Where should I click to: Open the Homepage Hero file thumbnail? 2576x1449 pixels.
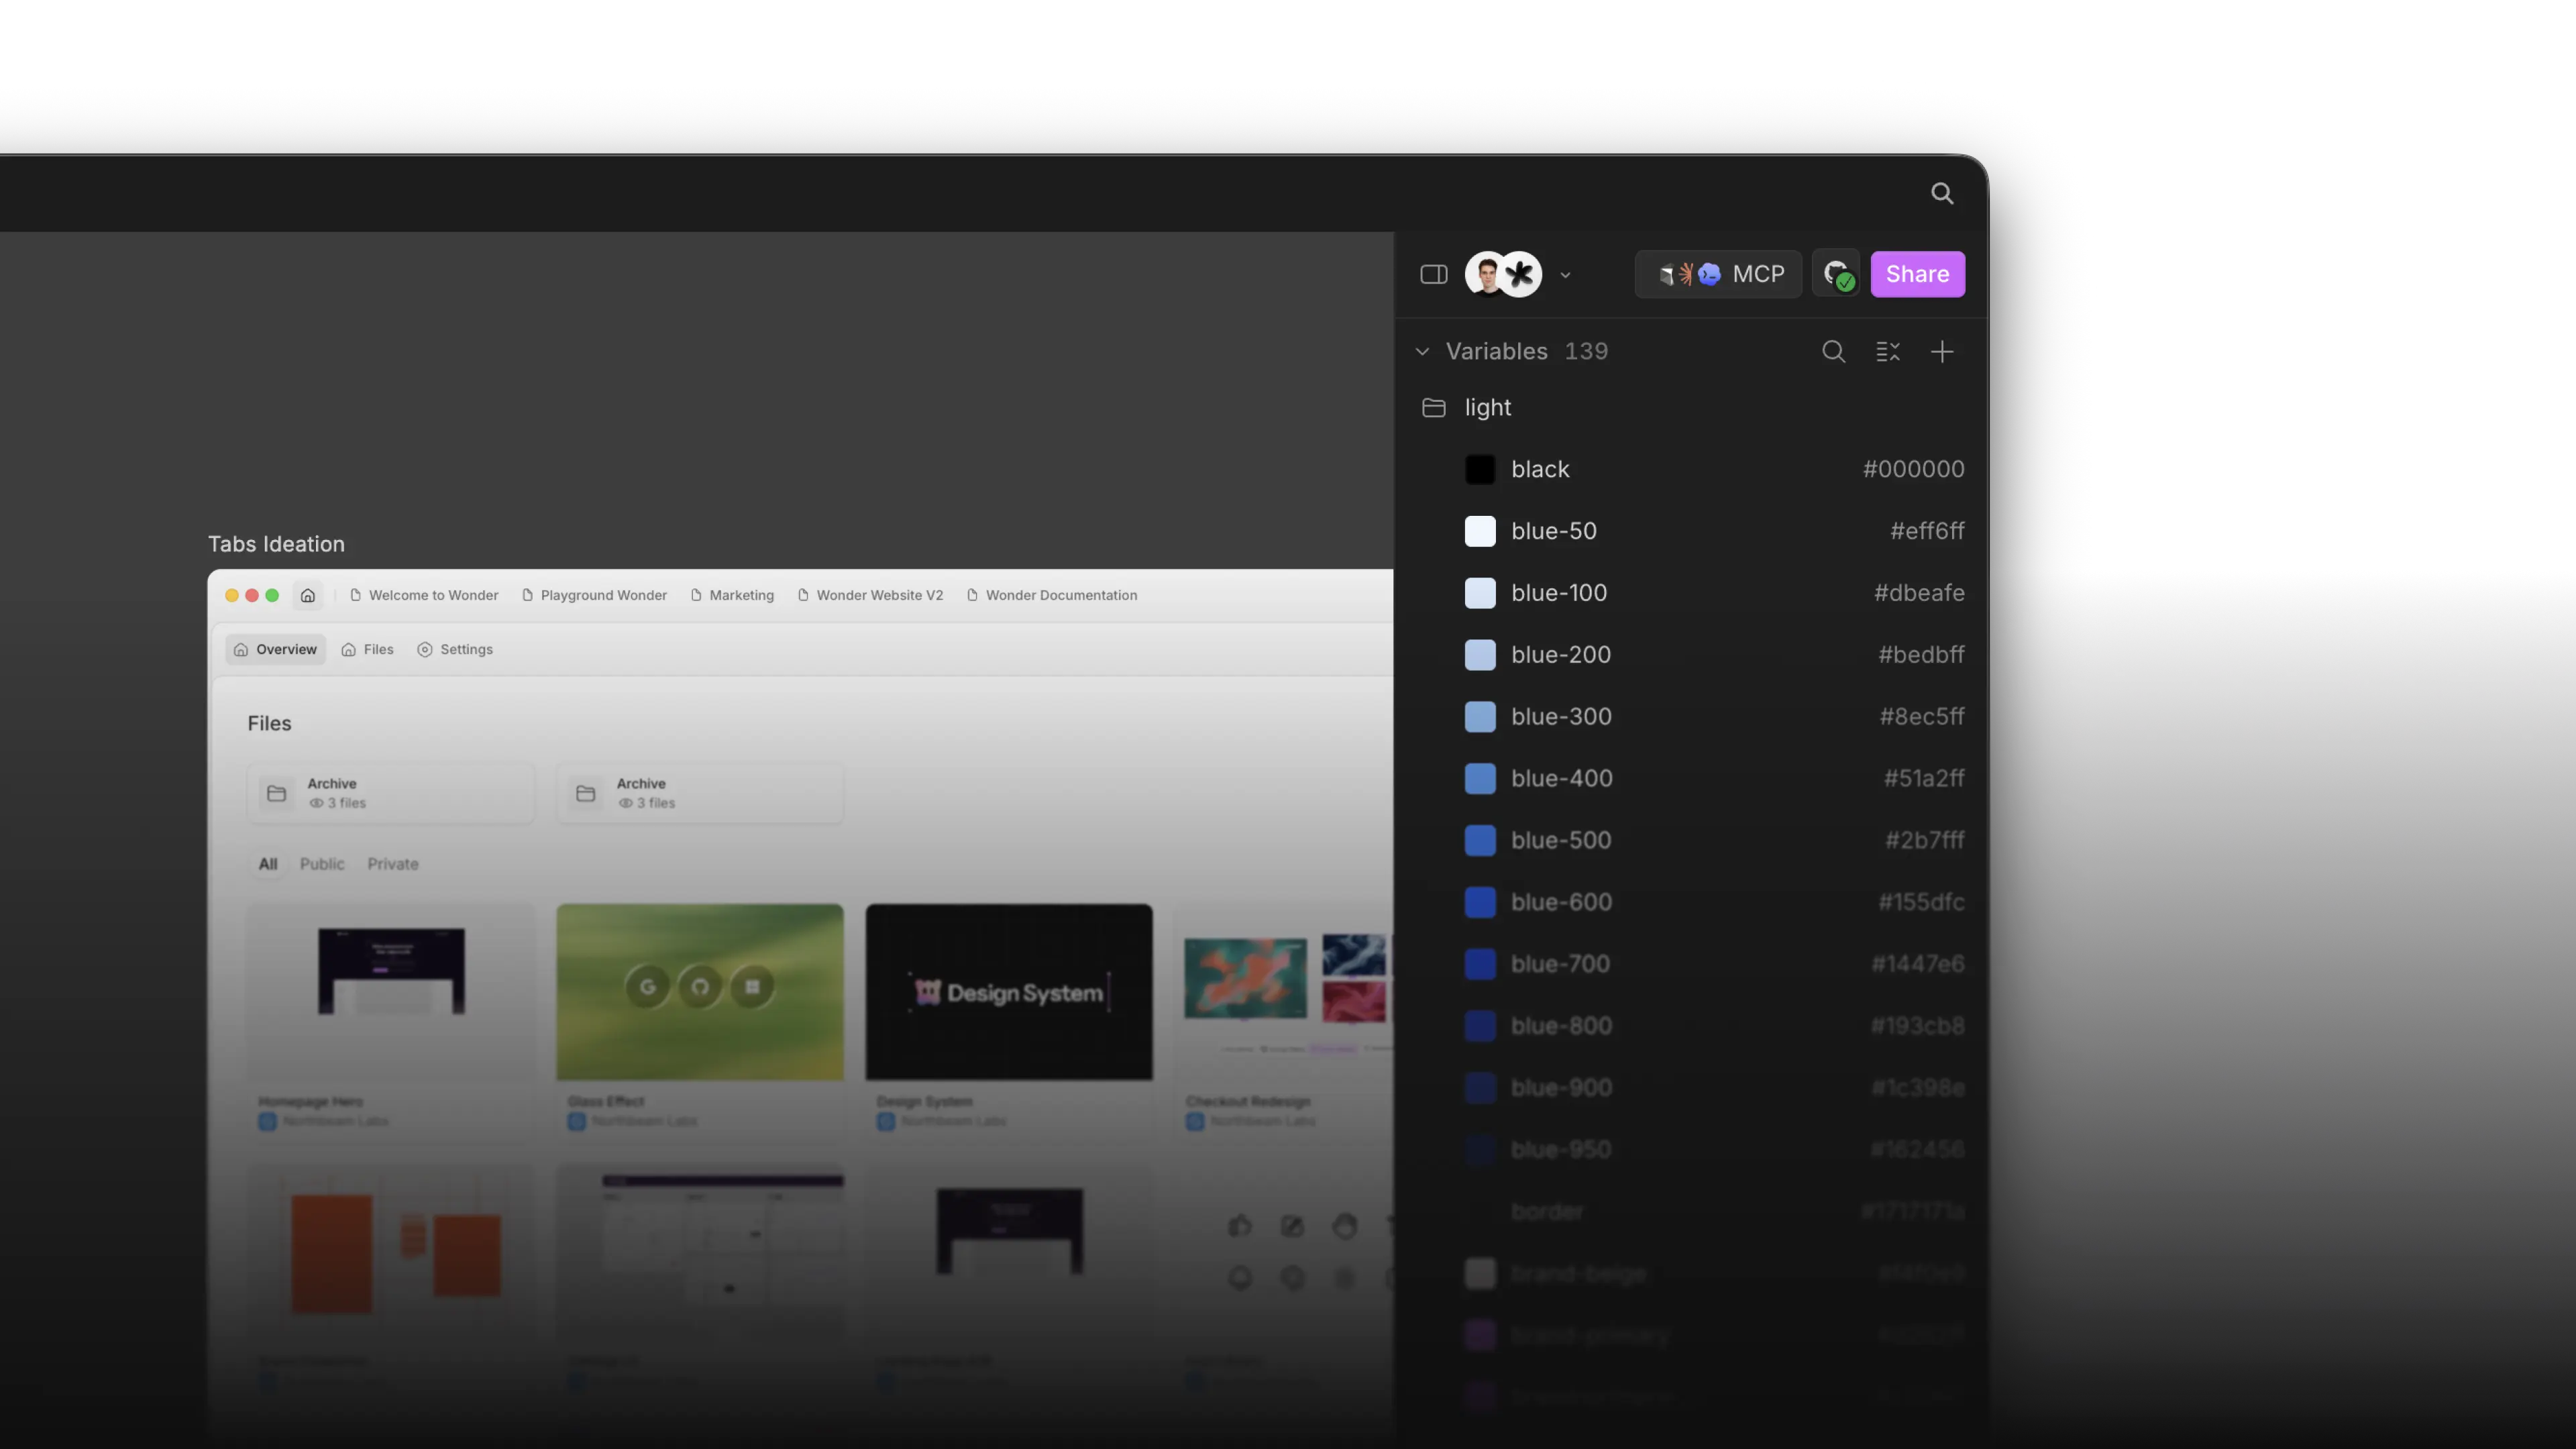point(391,992)
